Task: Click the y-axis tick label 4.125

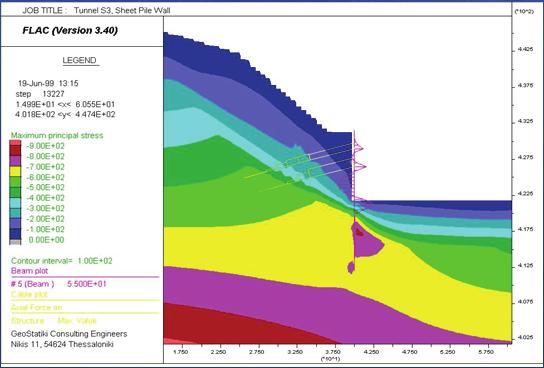Action: click(x=525, y=266)
